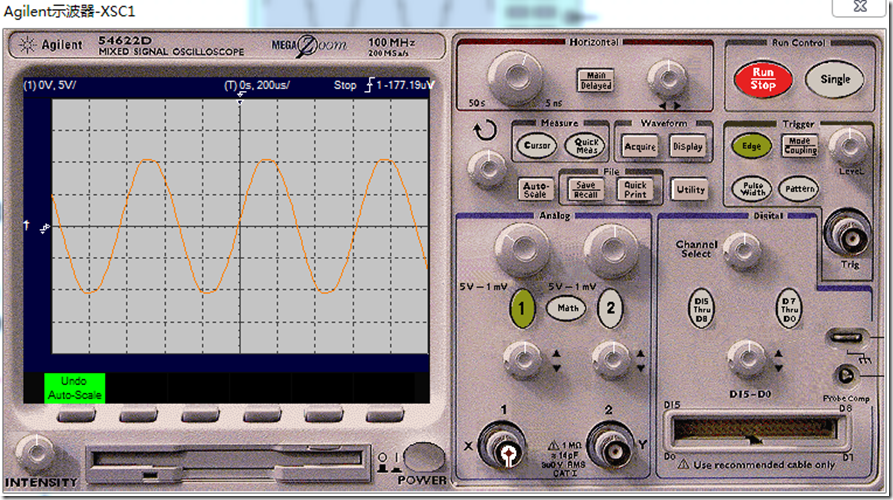Click the INTENSITY knob

coord(35,454)
